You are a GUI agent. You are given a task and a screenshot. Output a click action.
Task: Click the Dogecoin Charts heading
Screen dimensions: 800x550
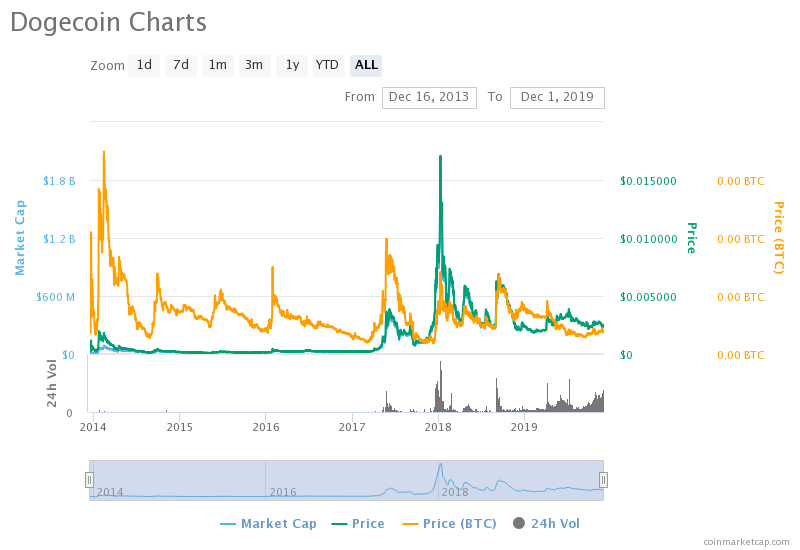108,22
